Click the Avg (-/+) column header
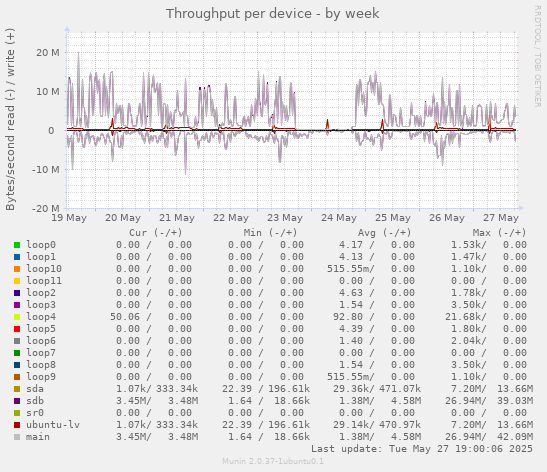 click(384, 233)
